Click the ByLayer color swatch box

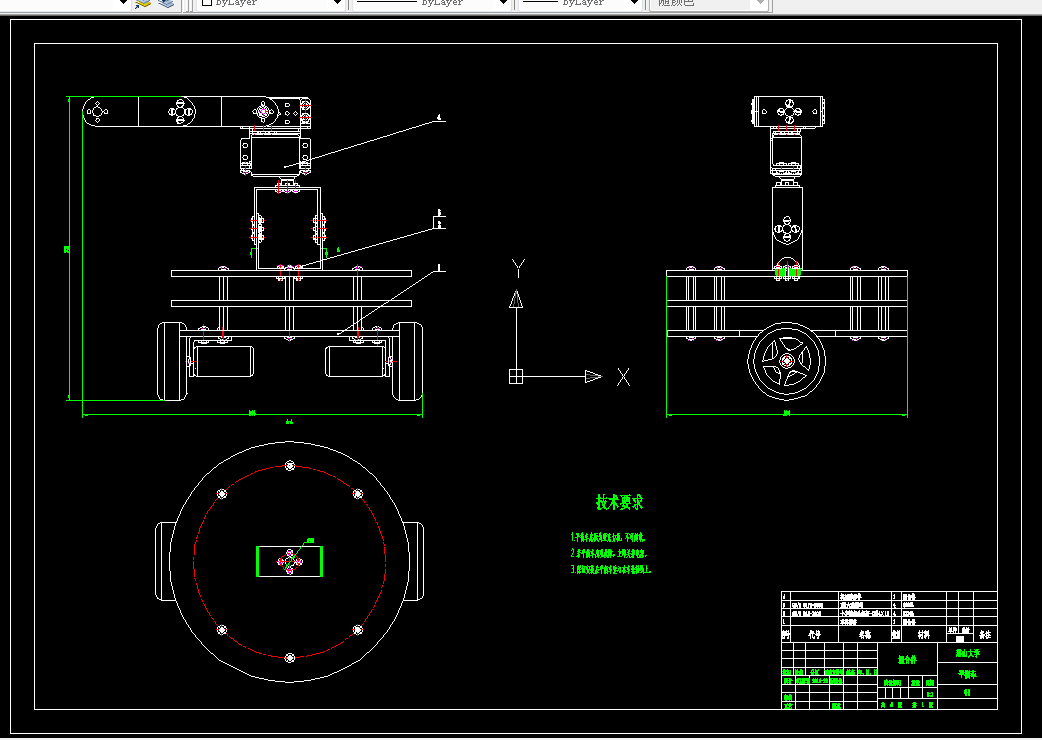(207, 2)
